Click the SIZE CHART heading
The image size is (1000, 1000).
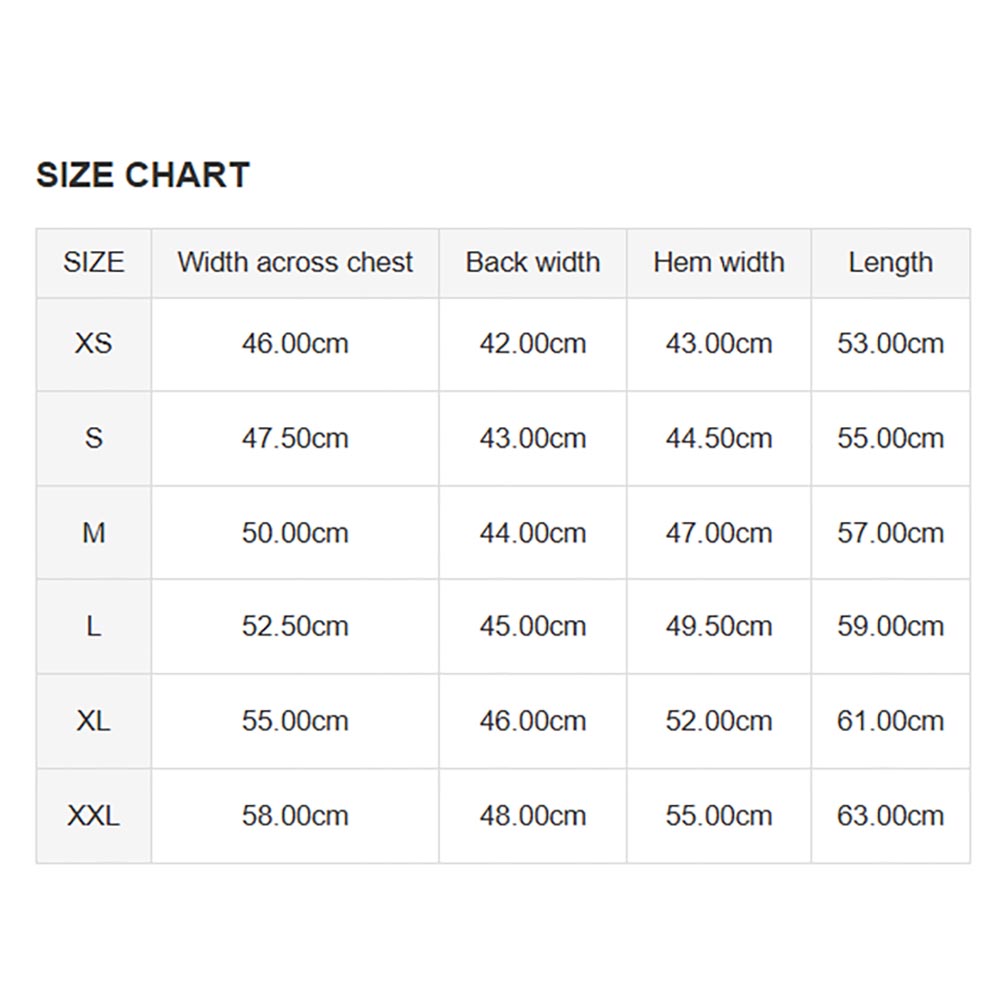click(143, 175)
